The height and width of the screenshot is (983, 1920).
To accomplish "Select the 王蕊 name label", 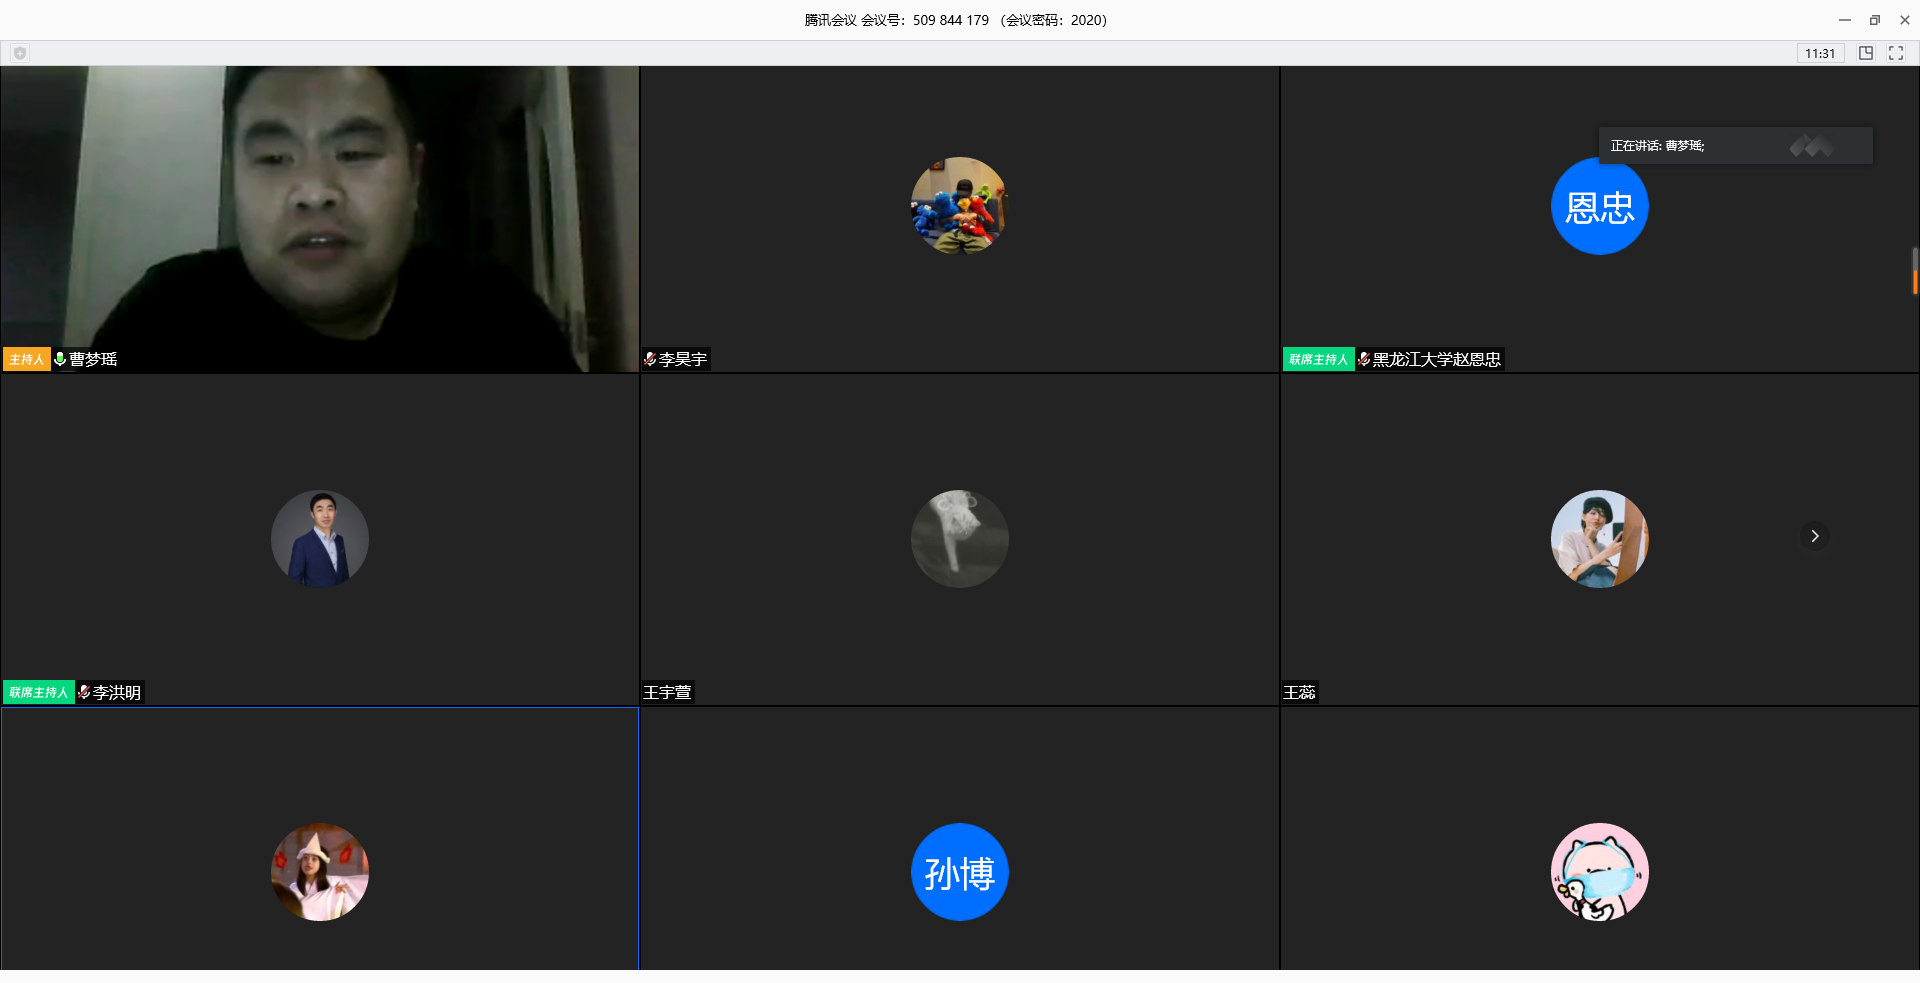I will [x=1299, y=692].
